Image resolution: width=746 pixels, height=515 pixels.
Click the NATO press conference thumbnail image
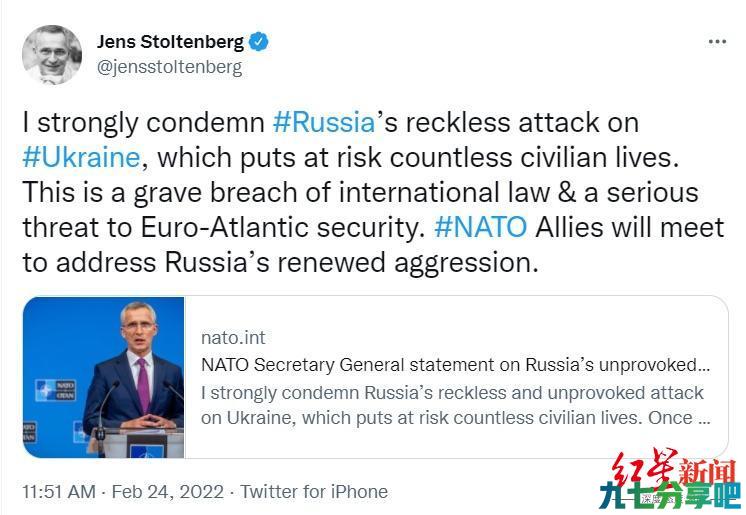point(104,377)
